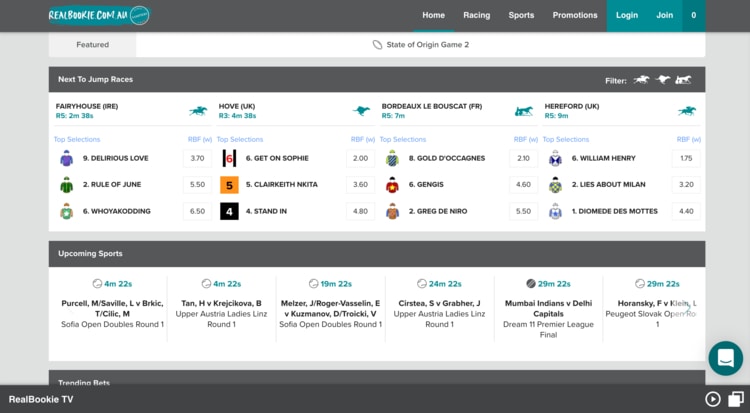Screen dimensions: 750x413
Task: Select Stand In odds 4.80
Action: (x=361, y=211)
